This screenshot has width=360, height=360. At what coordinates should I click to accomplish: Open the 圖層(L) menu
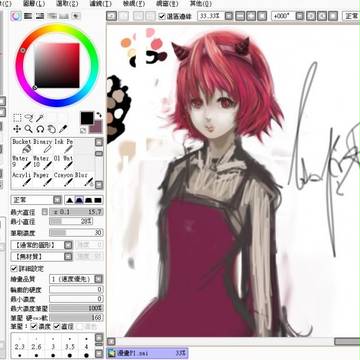coord(34,4)
